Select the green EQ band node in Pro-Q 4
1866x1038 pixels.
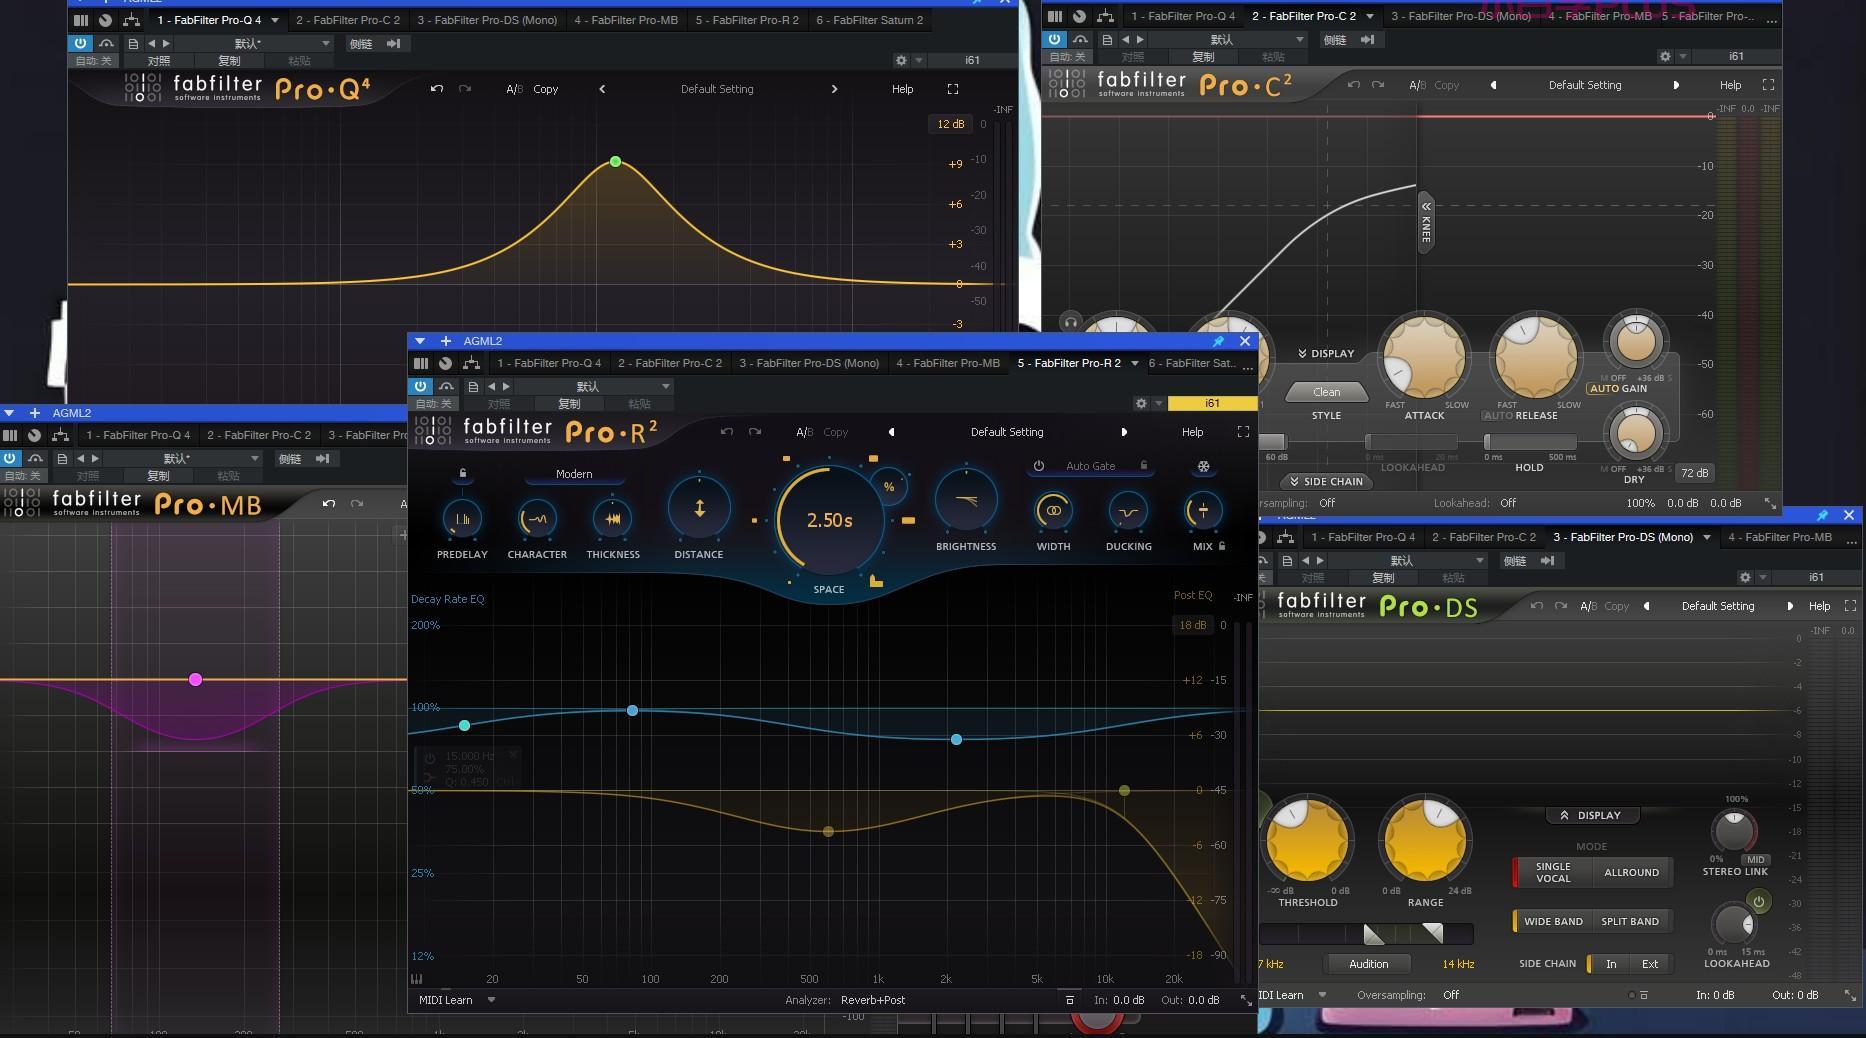(615, 161)
